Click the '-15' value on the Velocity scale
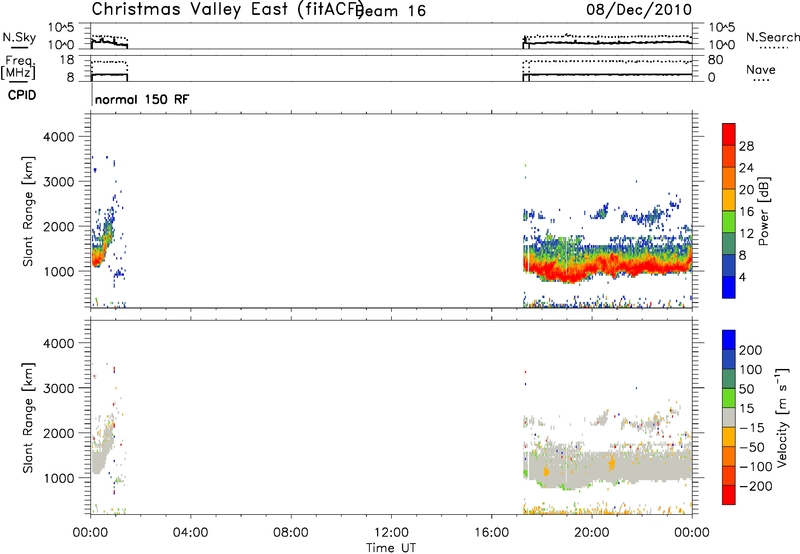The width and height of the screenshot is (800, 554). 752,428
